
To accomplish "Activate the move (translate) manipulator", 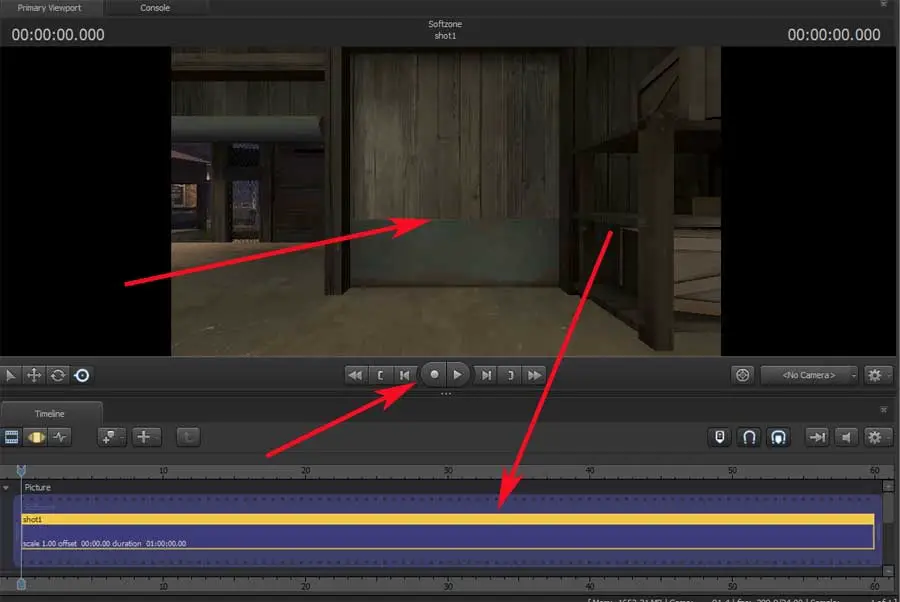I will (x=34, y=375).
